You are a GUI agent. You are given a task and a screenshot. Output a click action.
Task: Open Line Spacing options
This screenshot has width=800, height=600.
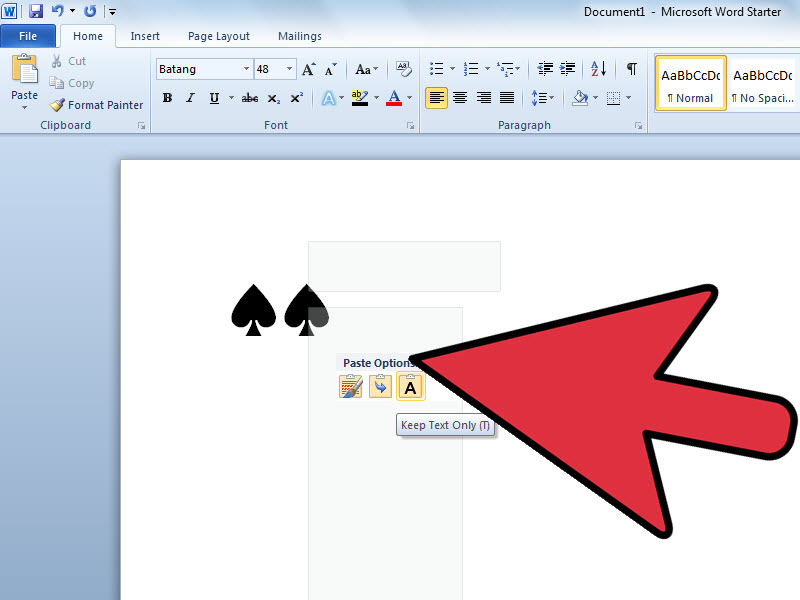pos(542,98)
